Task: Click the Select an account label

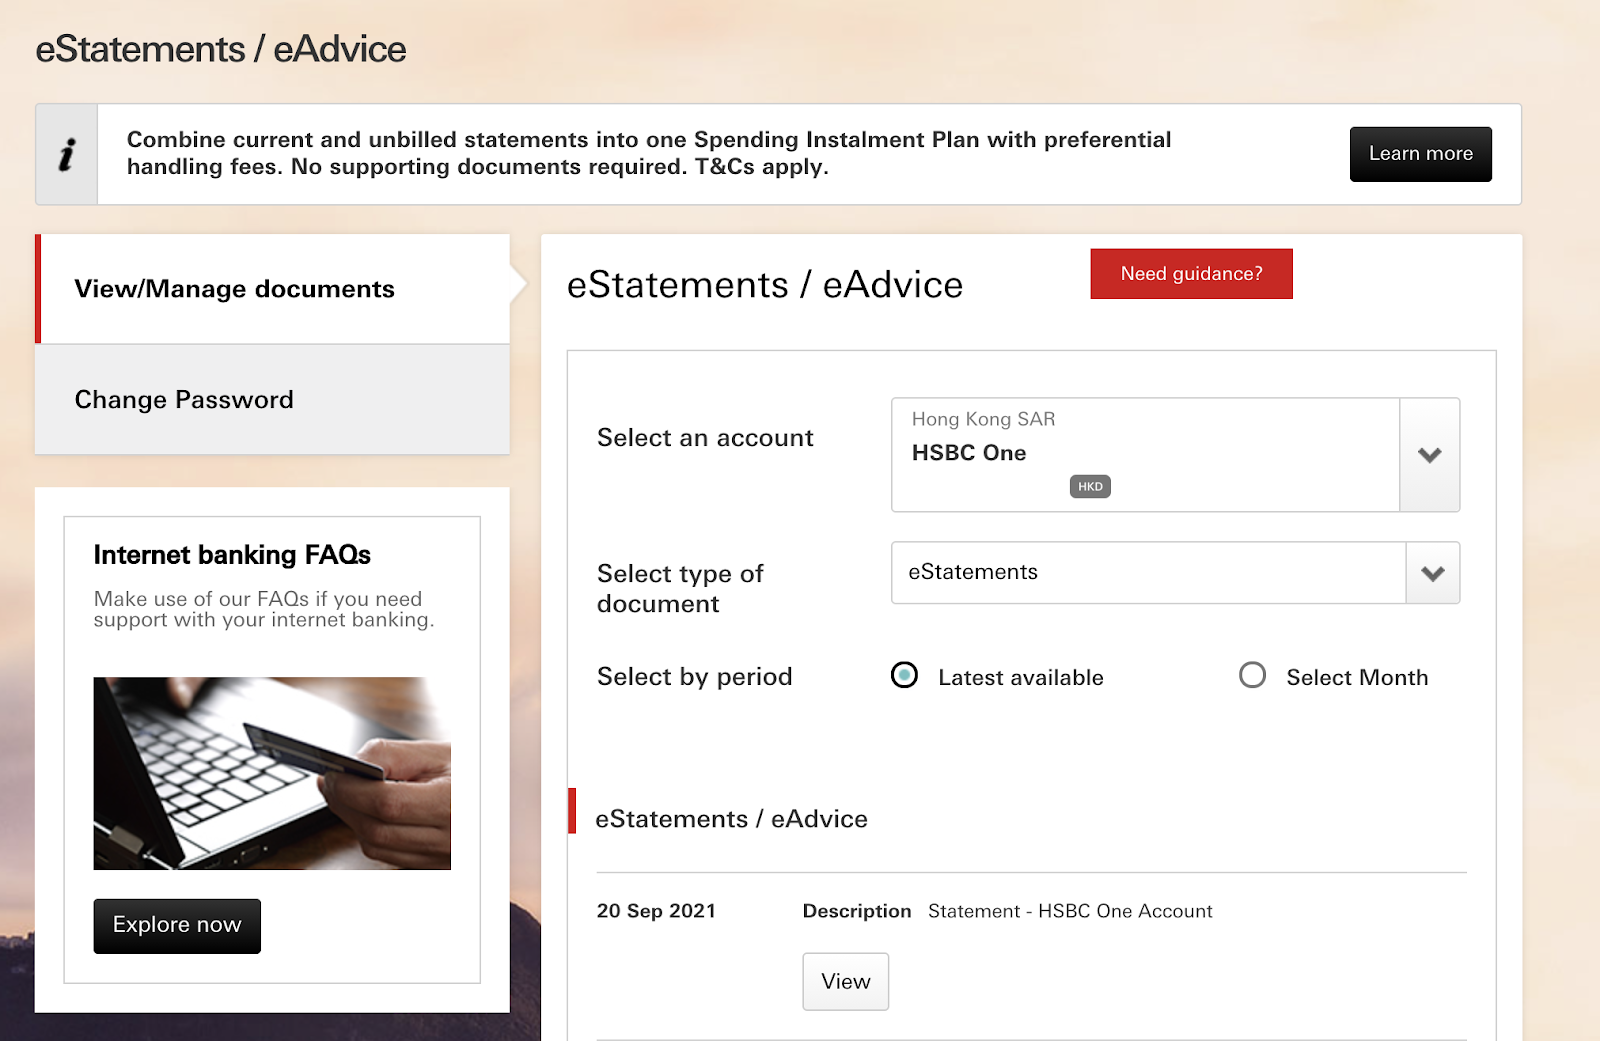Action: pyautogui.click(x=705, y=438)
